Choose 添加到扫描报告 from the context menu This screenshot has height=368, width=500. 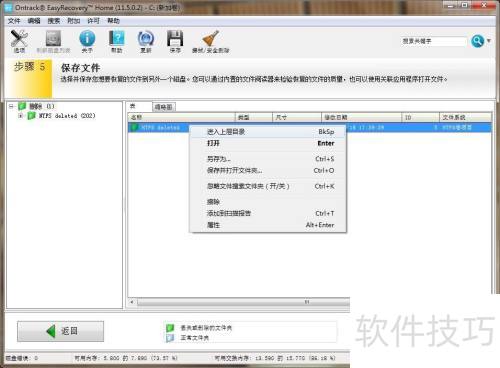tap(268, 213)
